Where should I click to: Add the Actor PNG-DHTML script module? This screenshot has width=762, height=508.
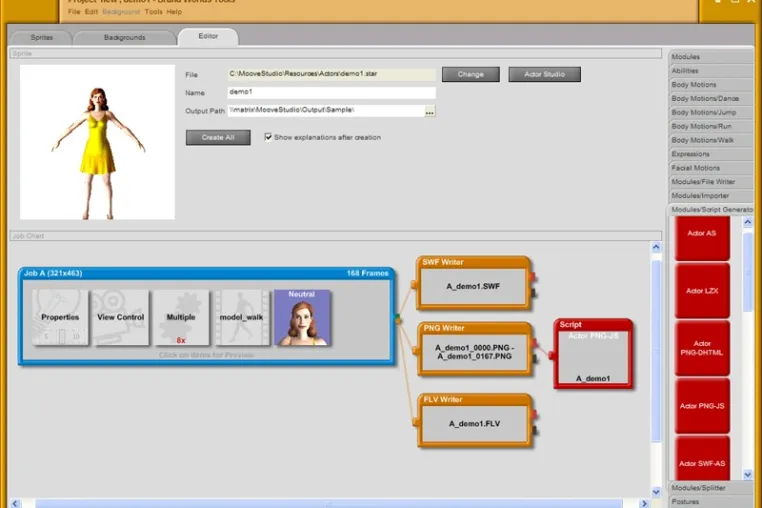pyautogui.click(x=702, y=348)
